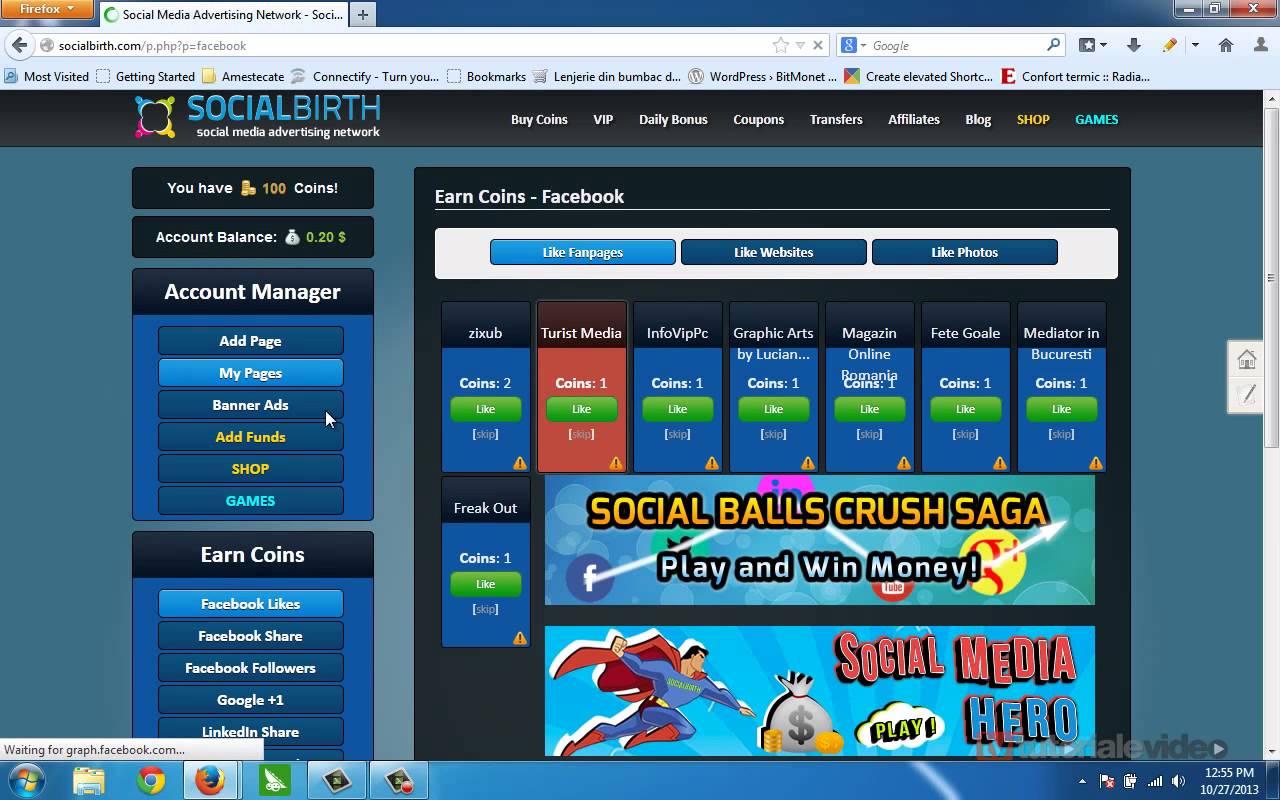Go to Blog in top navigation
The width and height of the screenshot is (1280, 800).
[x=978, y=119]
